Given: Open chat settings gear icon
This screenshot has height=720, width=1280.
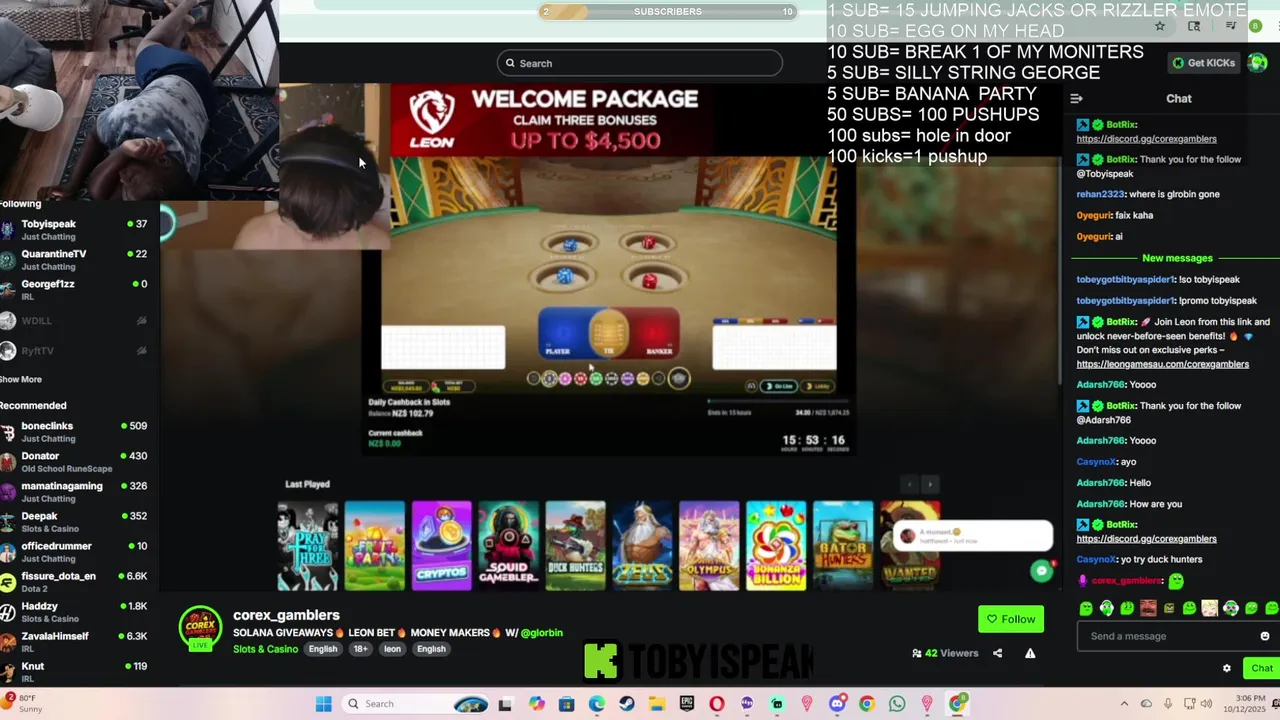Looking at the screenshot, I should (1227, 668).
